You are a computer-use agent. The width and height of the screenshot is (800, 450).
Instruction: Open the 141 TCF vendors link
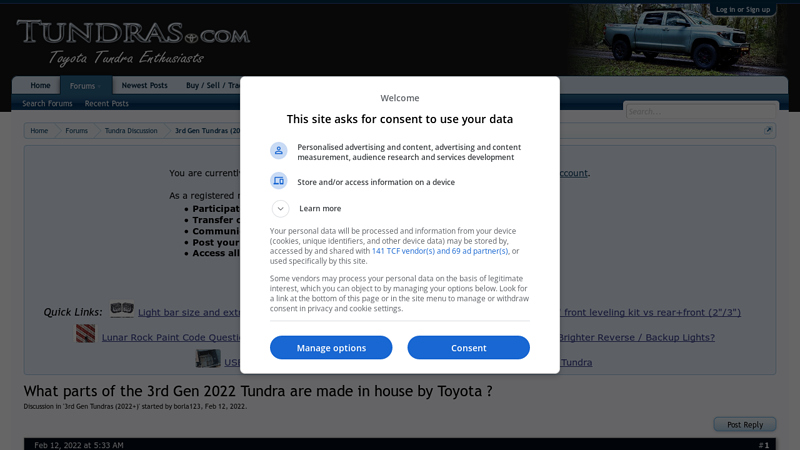point(441,251)
